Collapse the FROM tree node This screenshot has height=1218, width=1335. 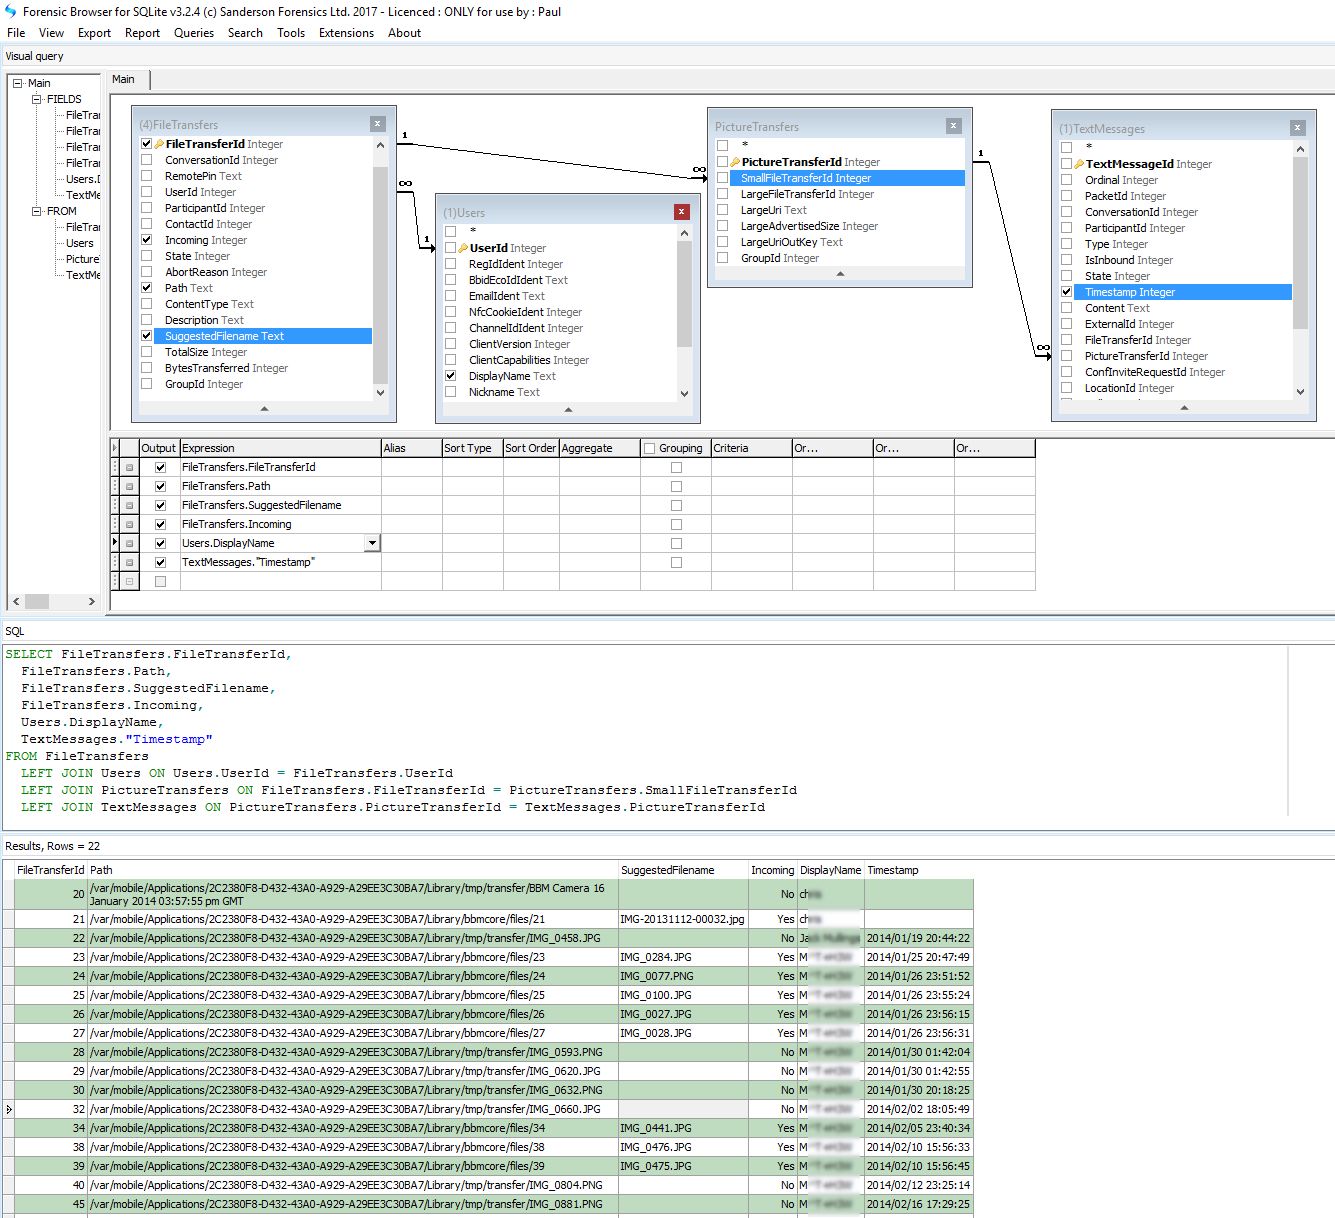coord(37,211)
